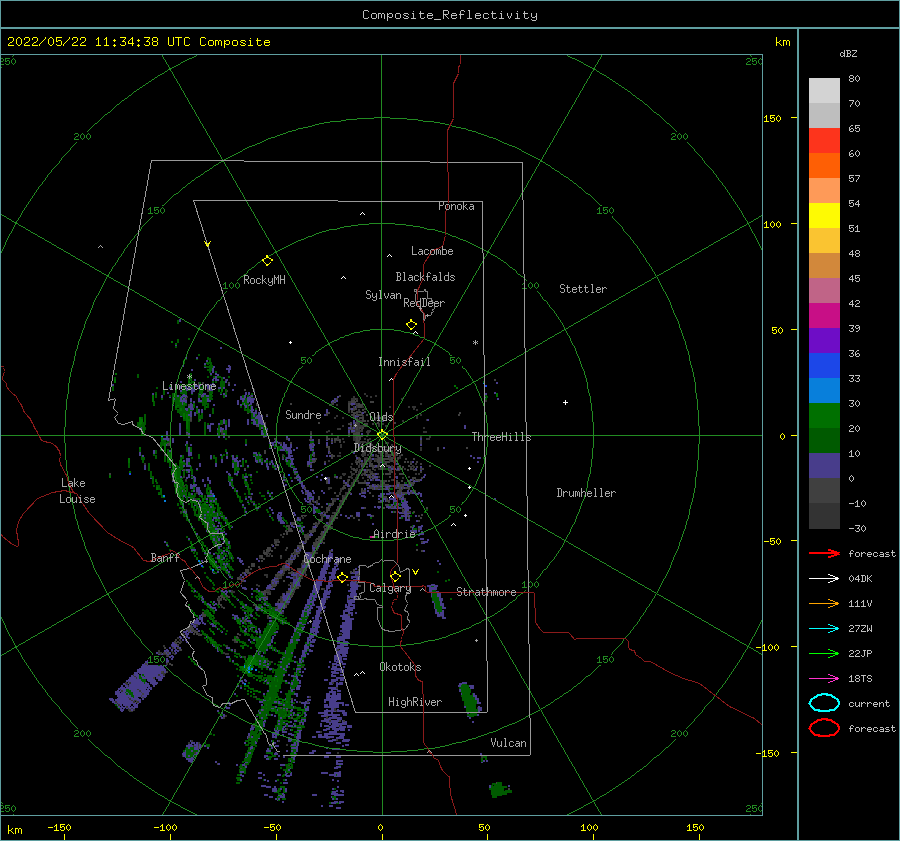Screen dimensions: 900x841
Task: Click the Stettler city label
Action: coord(583,289)
